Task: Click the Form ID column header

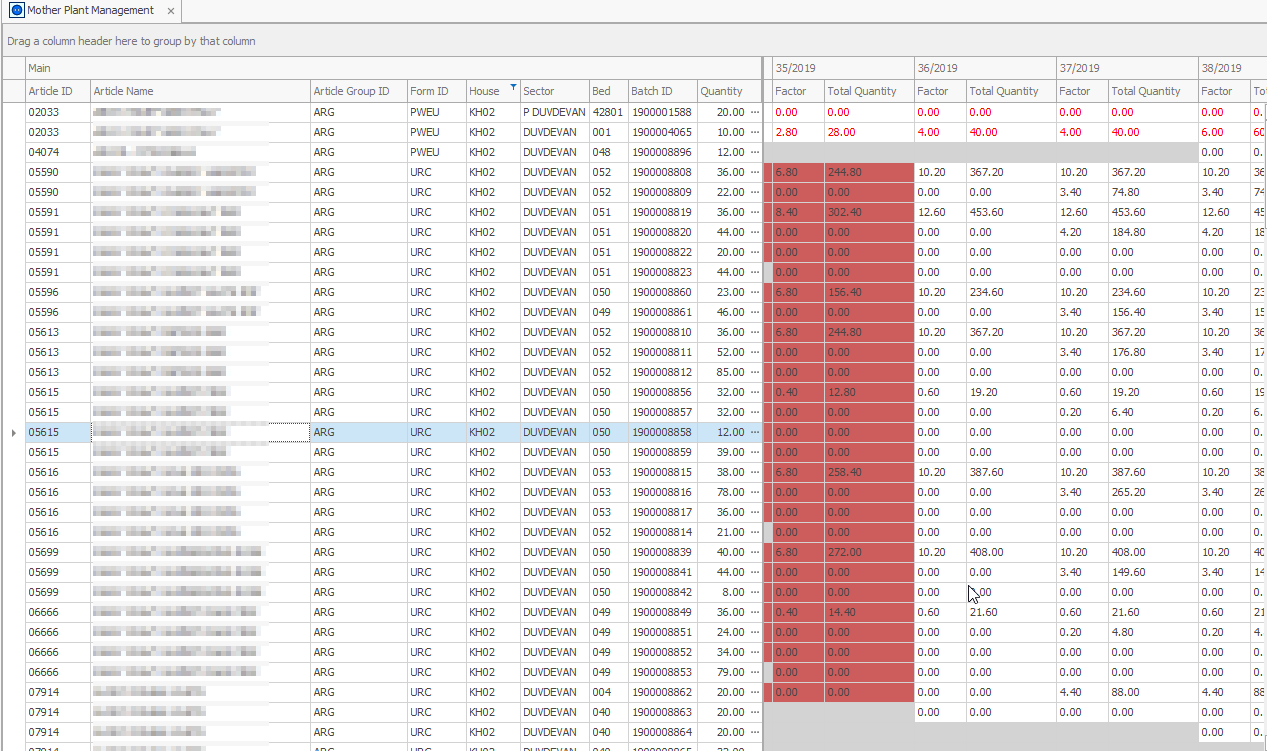Action: 436,91
